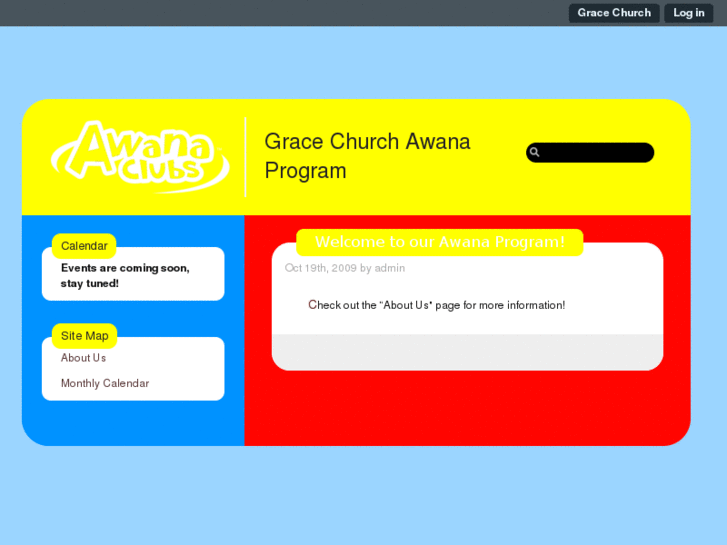Open the Grace Church button in top bar
This screenshot has height=545, width=727.
614,13
